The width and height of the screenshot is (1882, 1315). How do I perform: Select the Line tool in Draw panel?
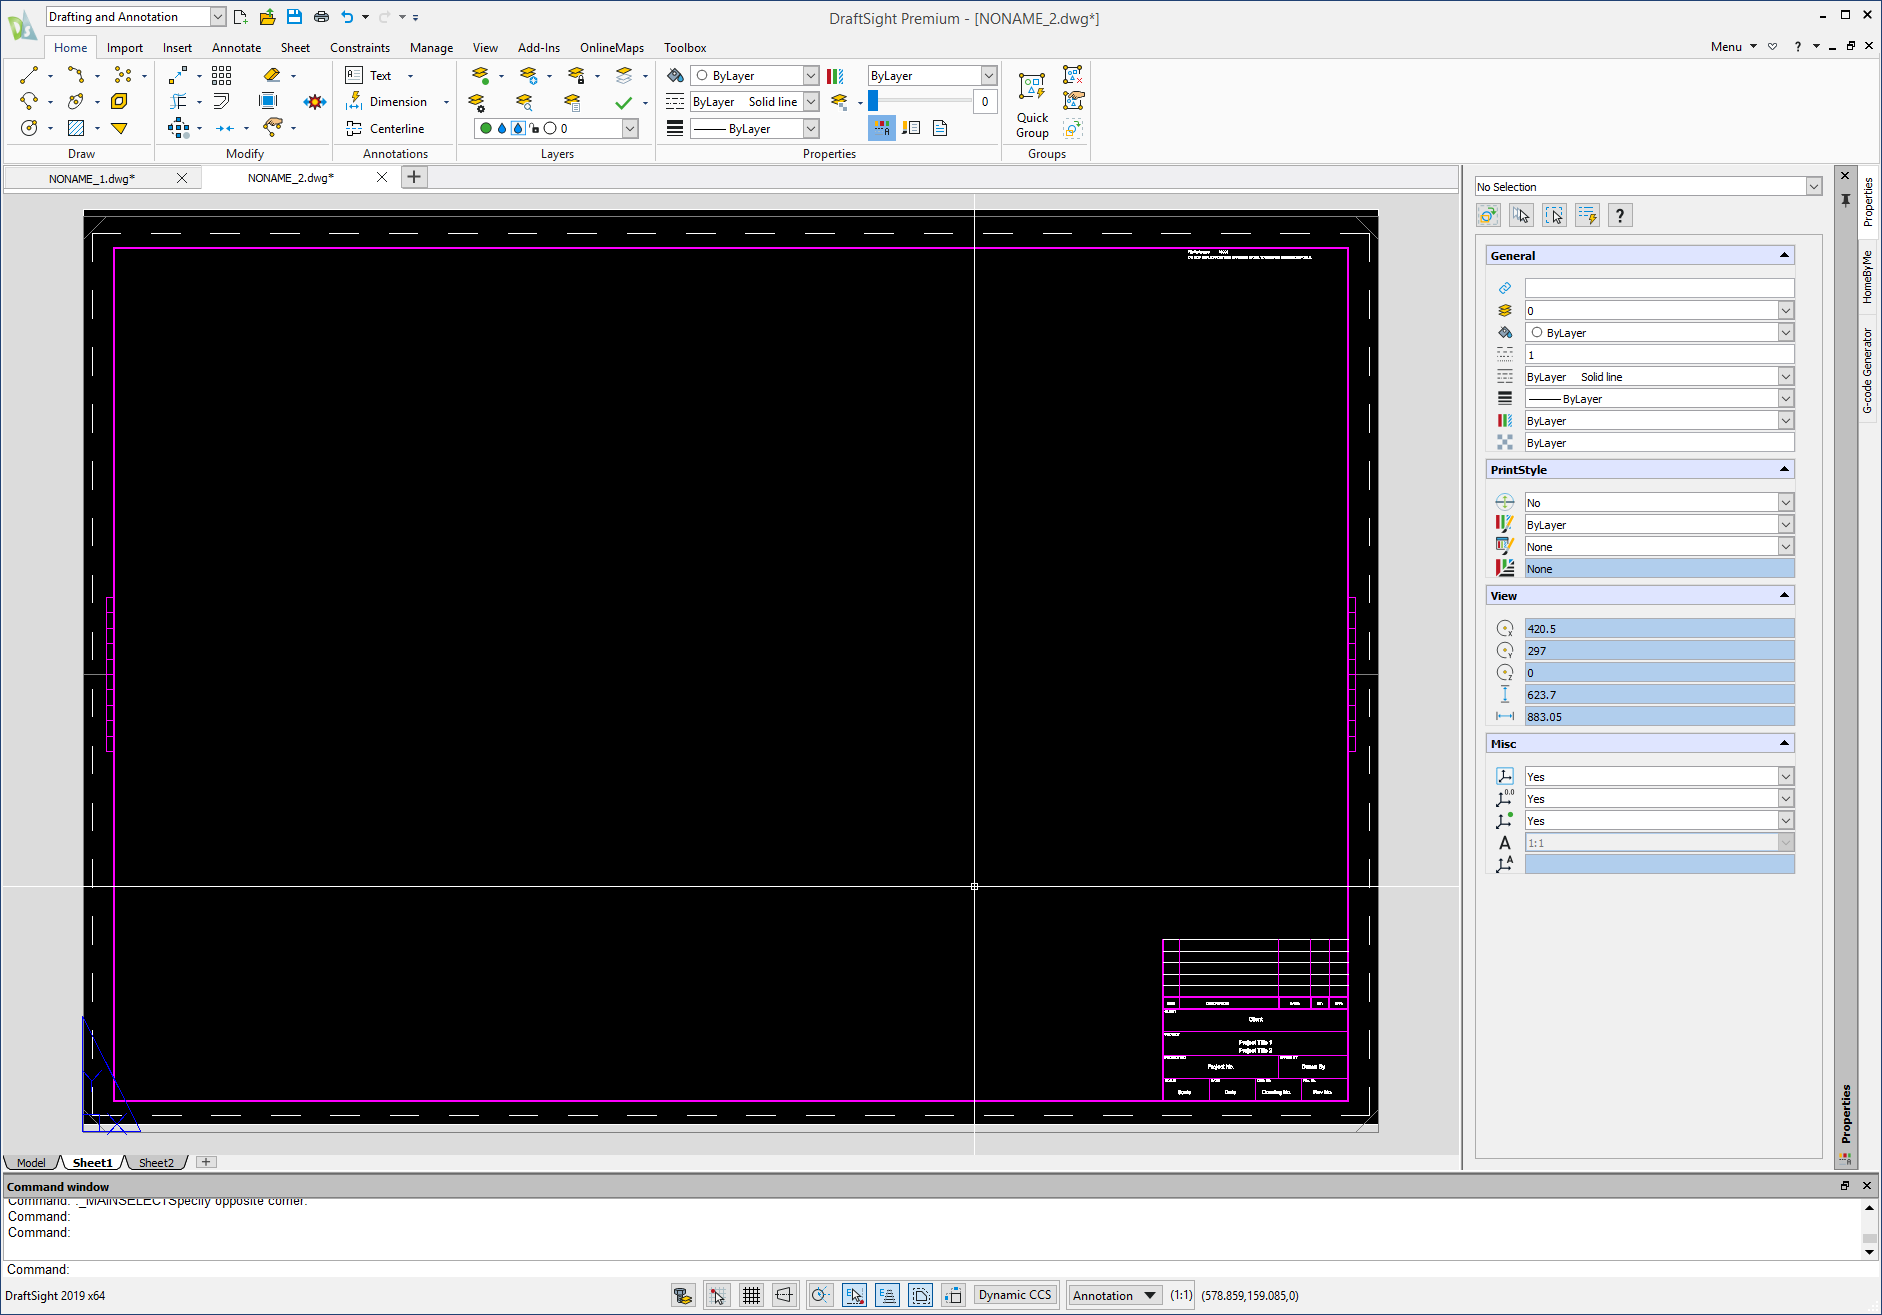(x=29, y=75)
